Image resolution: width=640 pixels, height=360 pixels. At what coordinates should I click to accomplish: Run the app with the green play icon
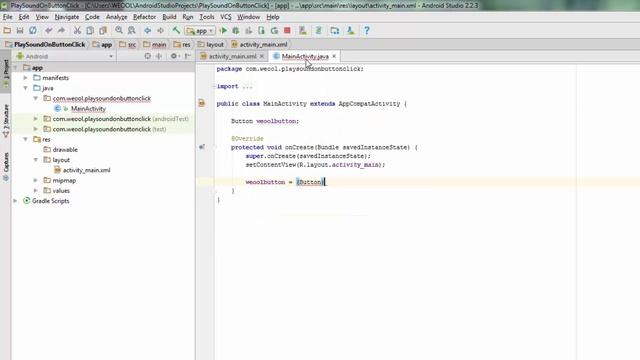pyautogui.click(x=223, y=31)
